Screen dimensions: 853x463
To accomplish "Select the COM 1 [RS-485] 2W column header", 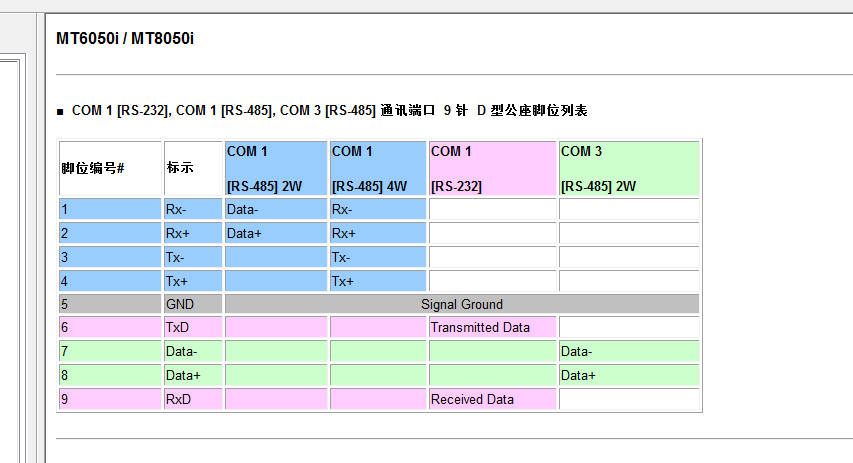I will 276,168.
